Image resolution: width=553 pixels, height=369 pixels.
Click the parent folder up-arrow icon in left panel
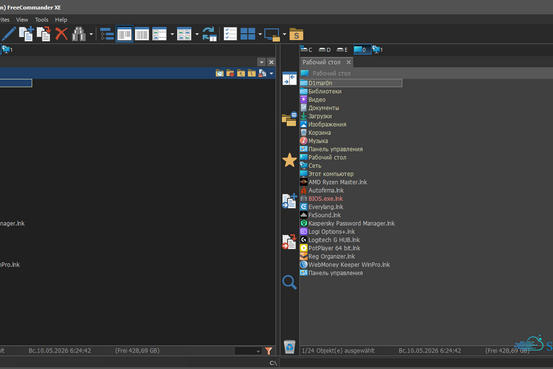(x=241, y=73)
